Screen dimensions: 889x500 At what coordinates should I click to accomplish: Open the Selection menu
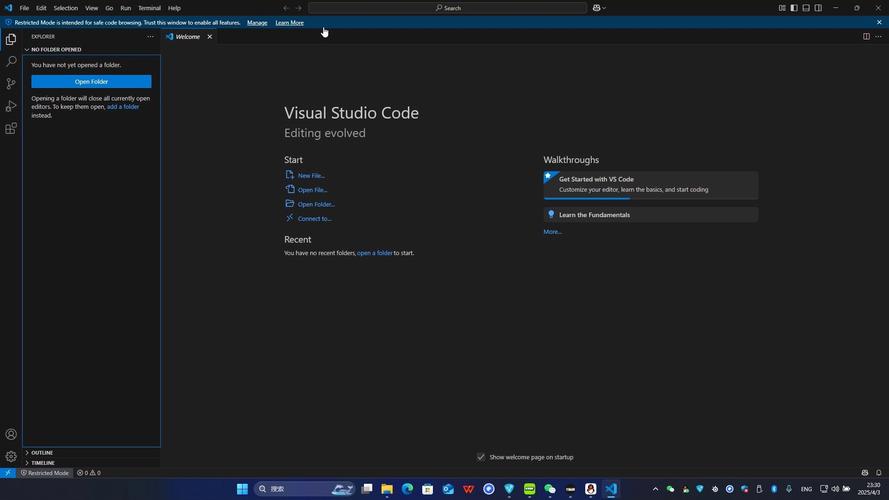[x=66, y=8]
